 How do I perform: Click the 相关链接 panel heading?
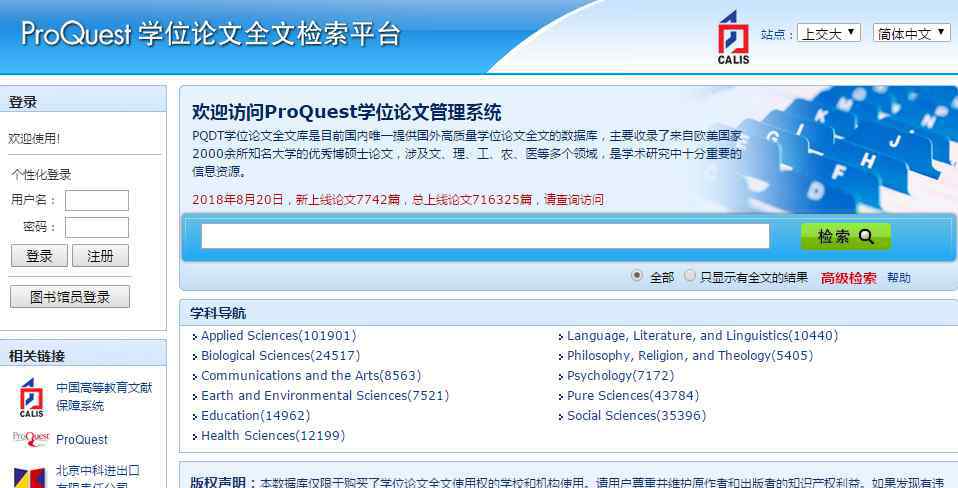[x=37, y=356]
